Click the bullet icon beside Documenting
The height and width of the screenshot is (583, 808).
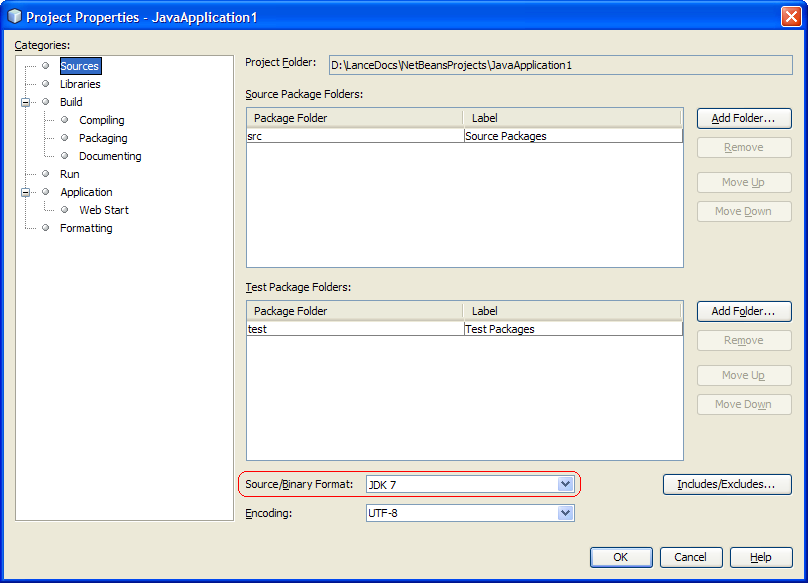[64, 156]
